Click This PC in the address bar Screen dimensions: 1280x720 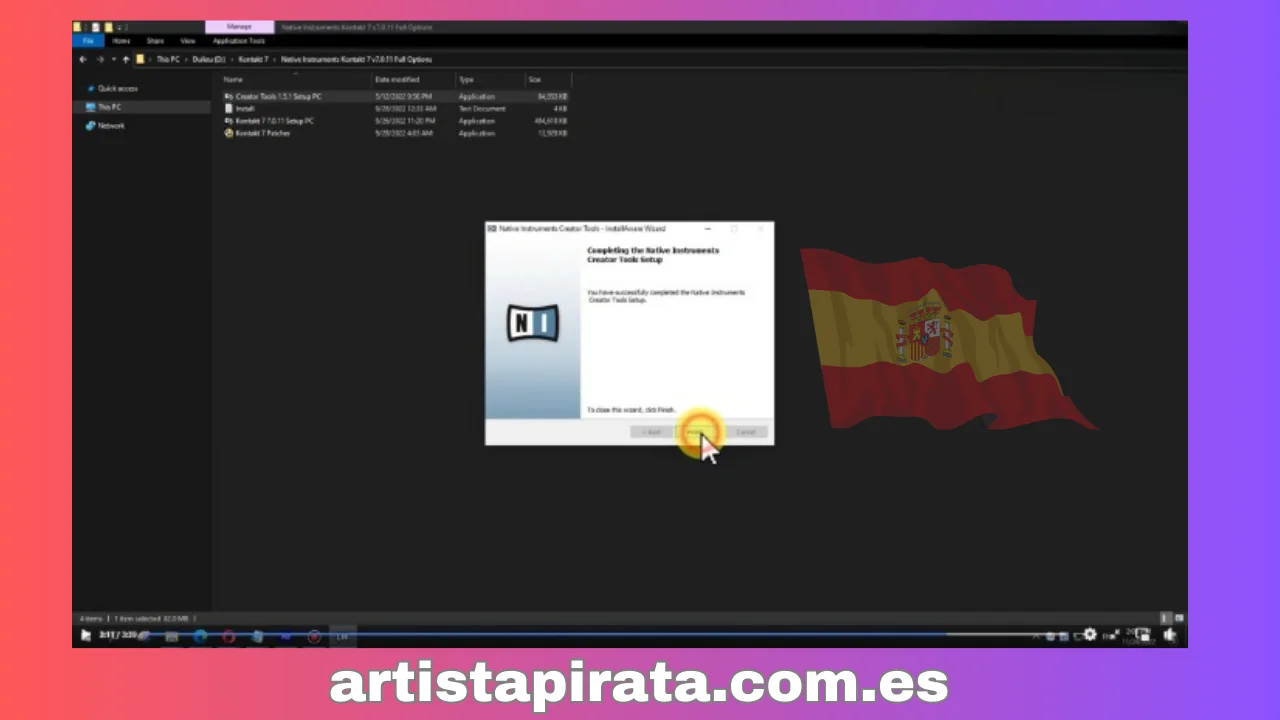[x=168, y=59]
